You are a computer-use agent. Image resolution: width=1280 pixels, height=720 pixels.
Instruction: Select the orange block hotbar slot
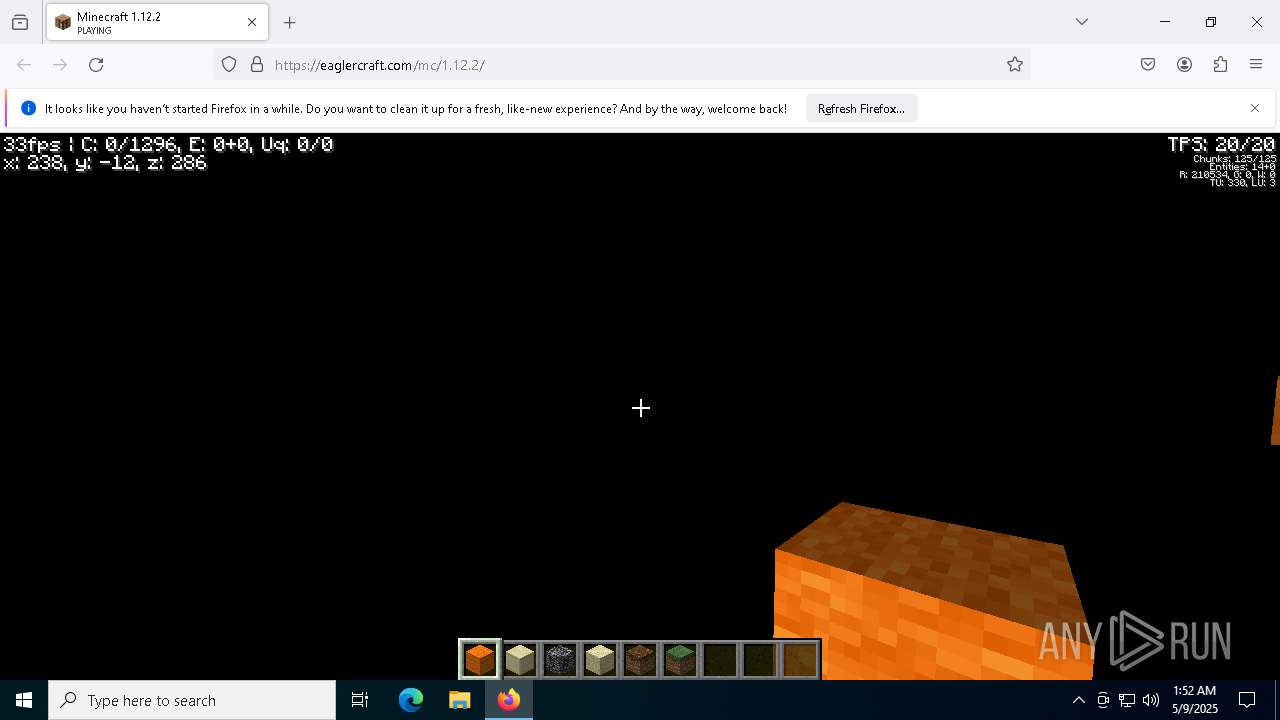tap(480, 660)
